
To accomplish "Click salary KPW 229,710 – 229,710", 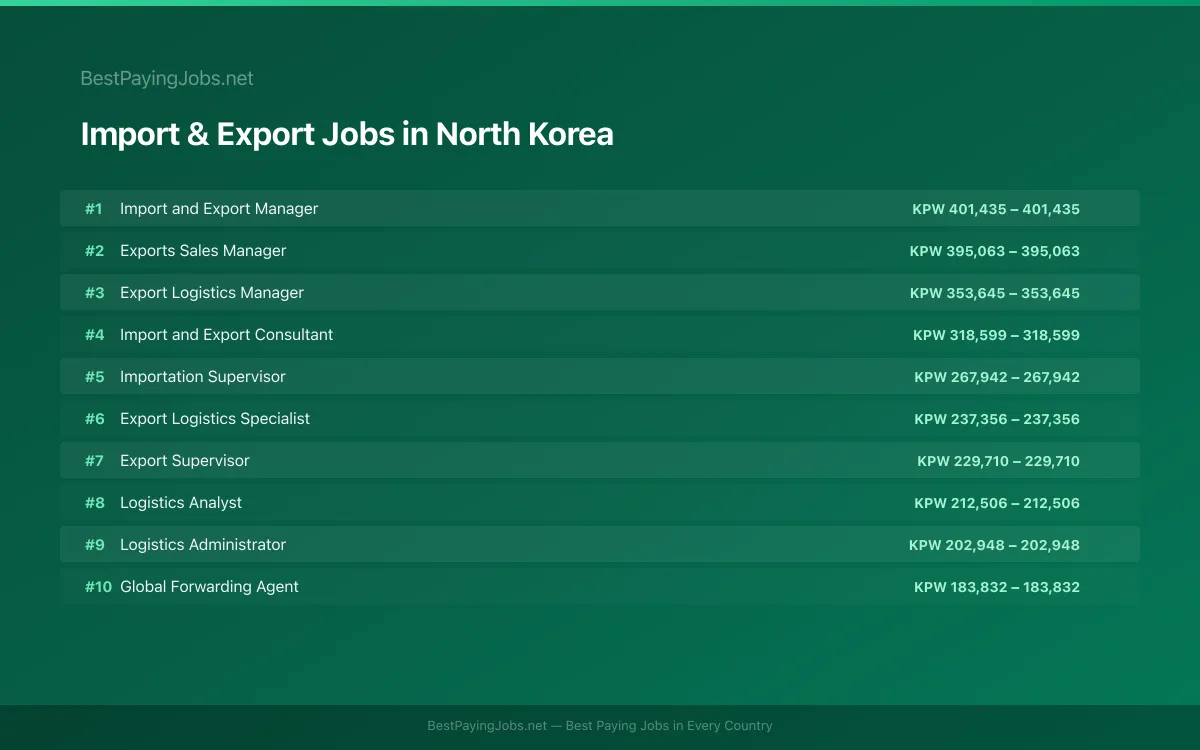I will pos(998,461).
